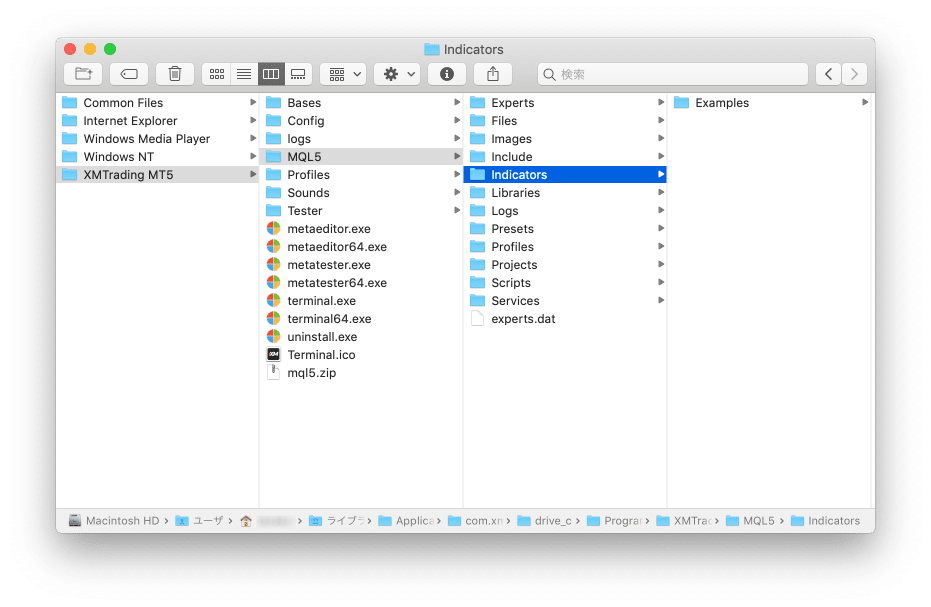Open the Logs folder in MQL5
Image resolution: width=931 pixels, height=607 pixels.
coord(565,210)
